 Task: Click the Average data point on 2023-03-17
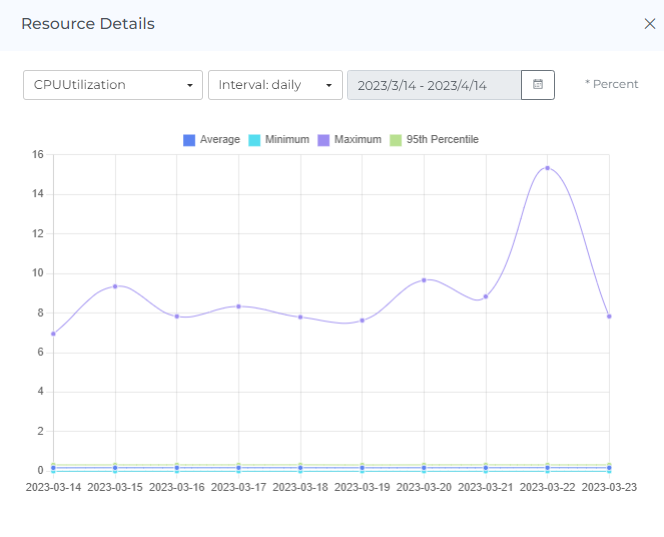pos(238,468)
